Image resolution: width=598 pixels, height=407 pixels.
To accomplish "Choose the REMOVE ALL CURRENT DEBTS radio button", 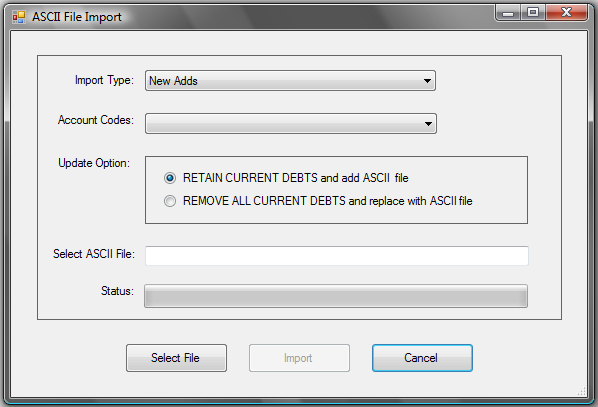I will 170,201.
